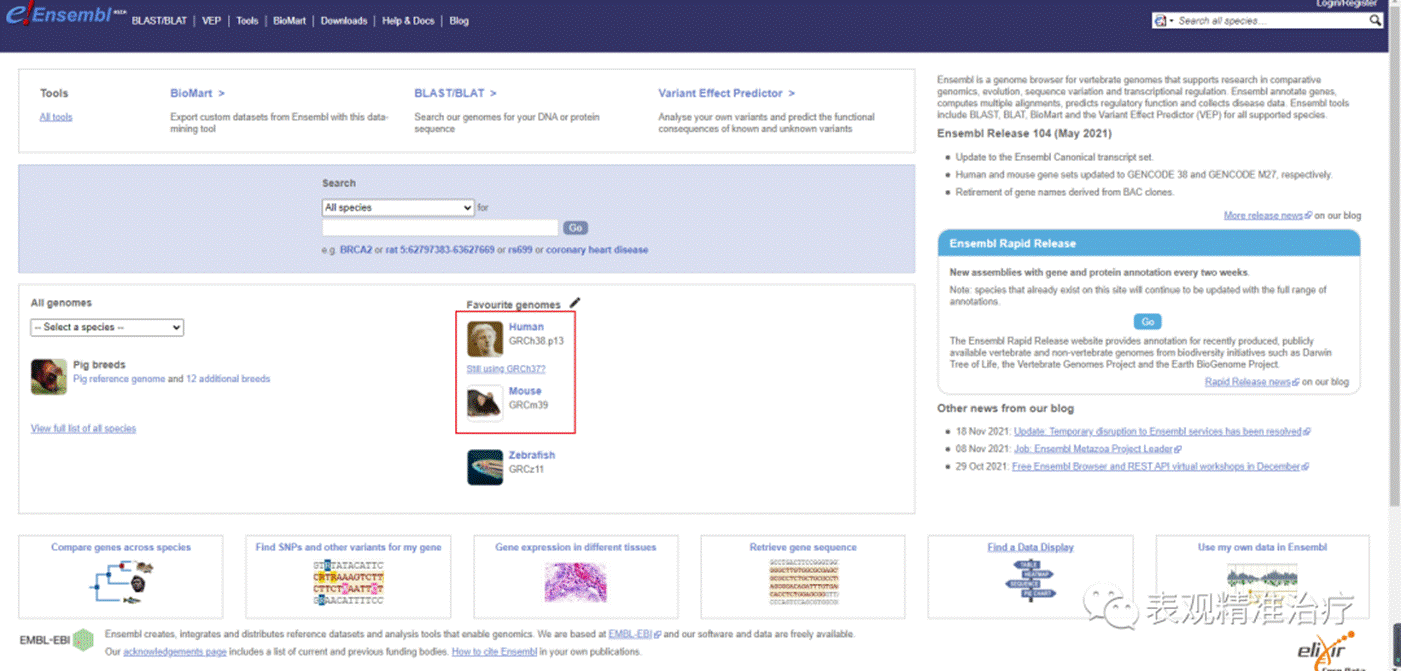Click the Mouse genome picture icon
The height and width of the screenshot is (671, 1401).
485,403
